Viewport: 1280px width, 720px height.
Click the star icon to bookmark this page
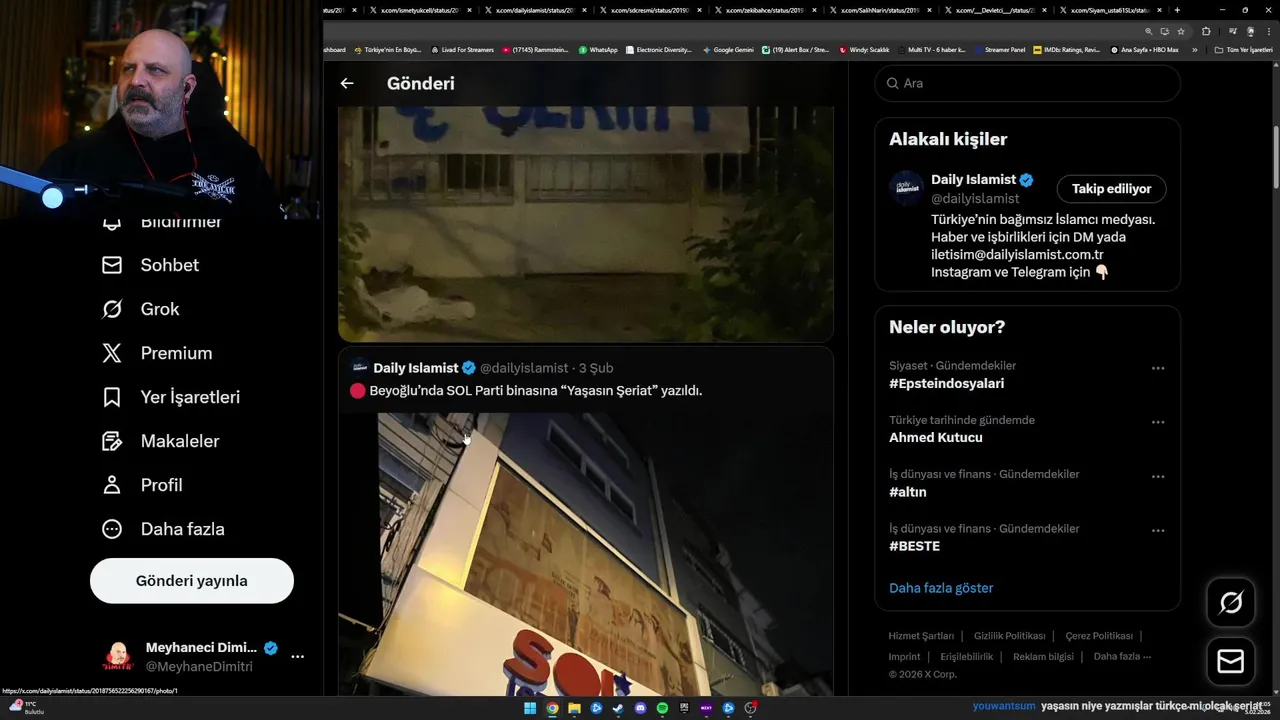point(1181,32)
